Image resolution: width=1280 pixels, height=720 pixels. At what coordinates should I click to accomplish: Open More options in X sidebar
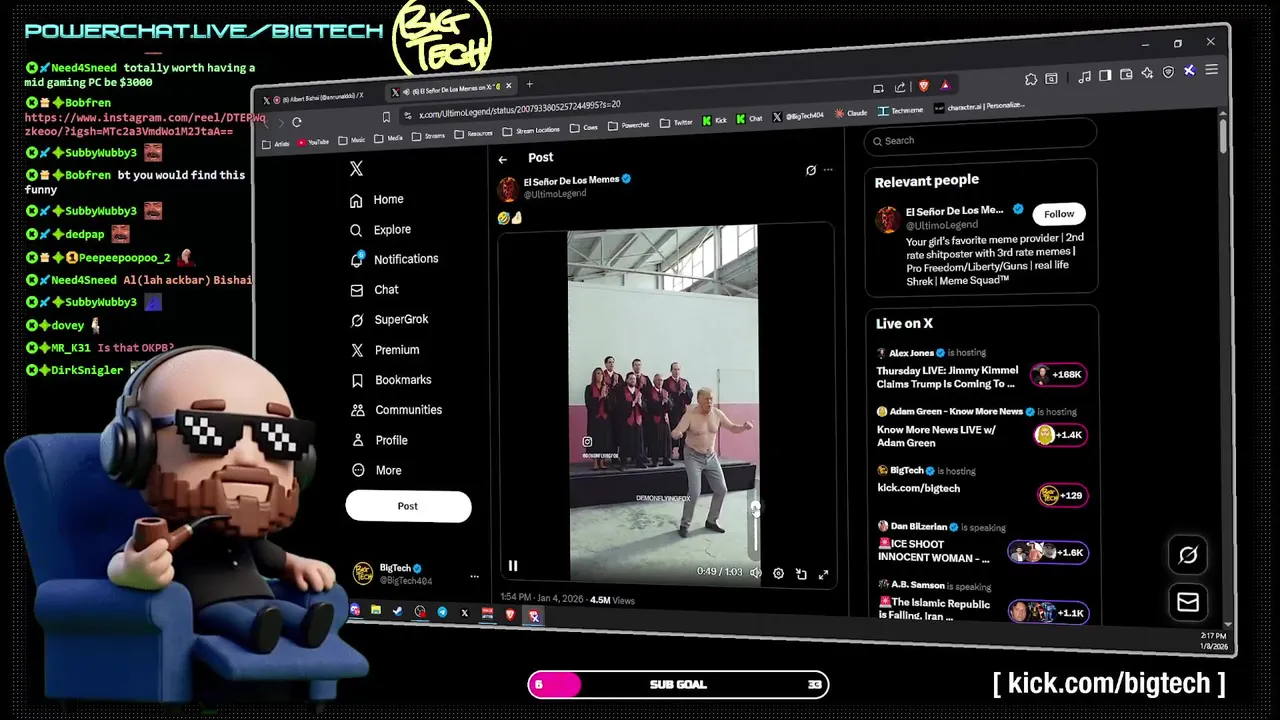[376, 471]
